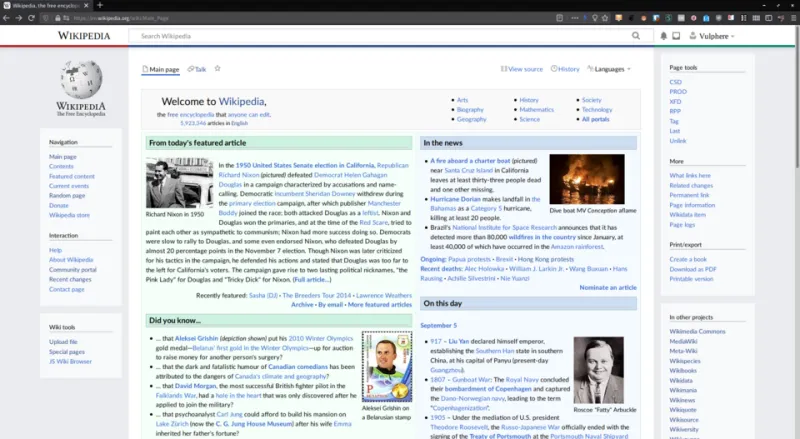Open Wikipedia alerts bell icon
This screenshot has height=439, width=800.
click(x=663, y=36)
